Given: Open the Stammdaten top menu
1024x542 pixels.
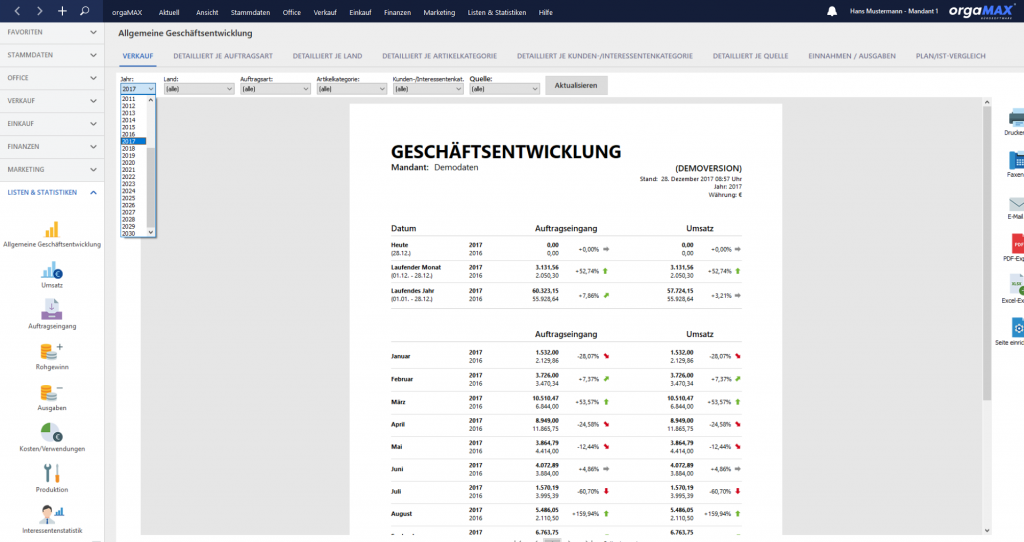Looking at the screenshot, I should (x=250, y=12).
